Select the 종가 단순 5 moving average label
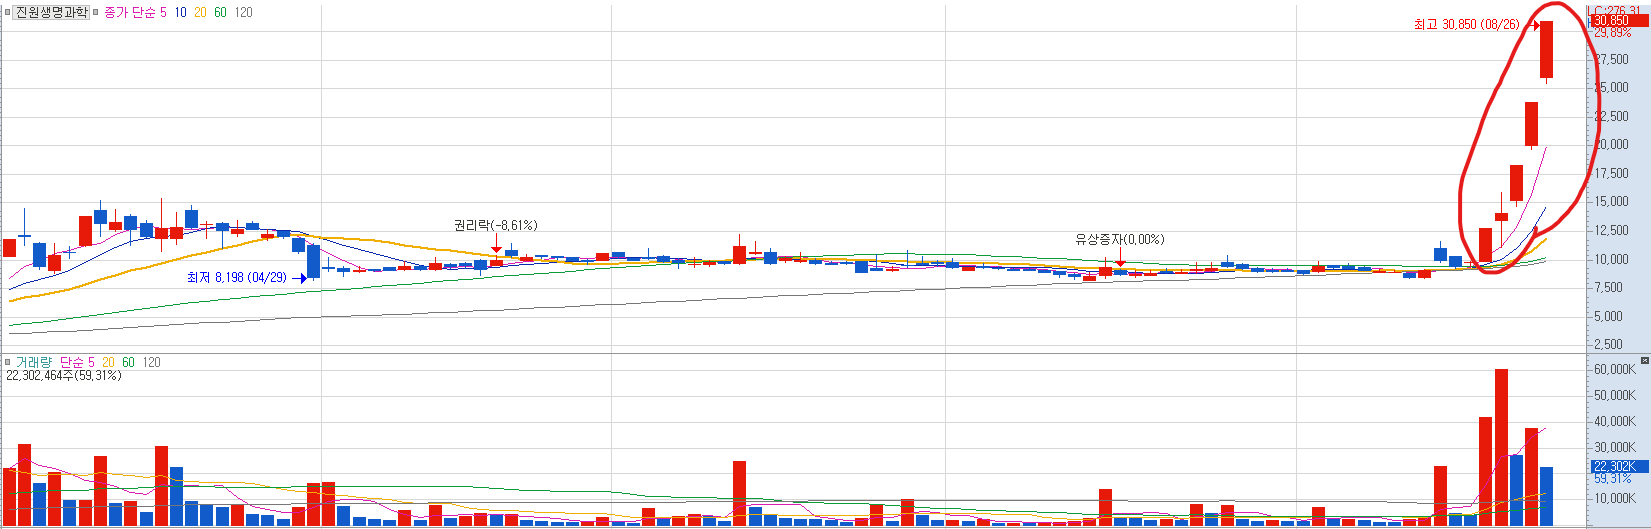This screenshot has width=1651, height=529. click(135, 12)
